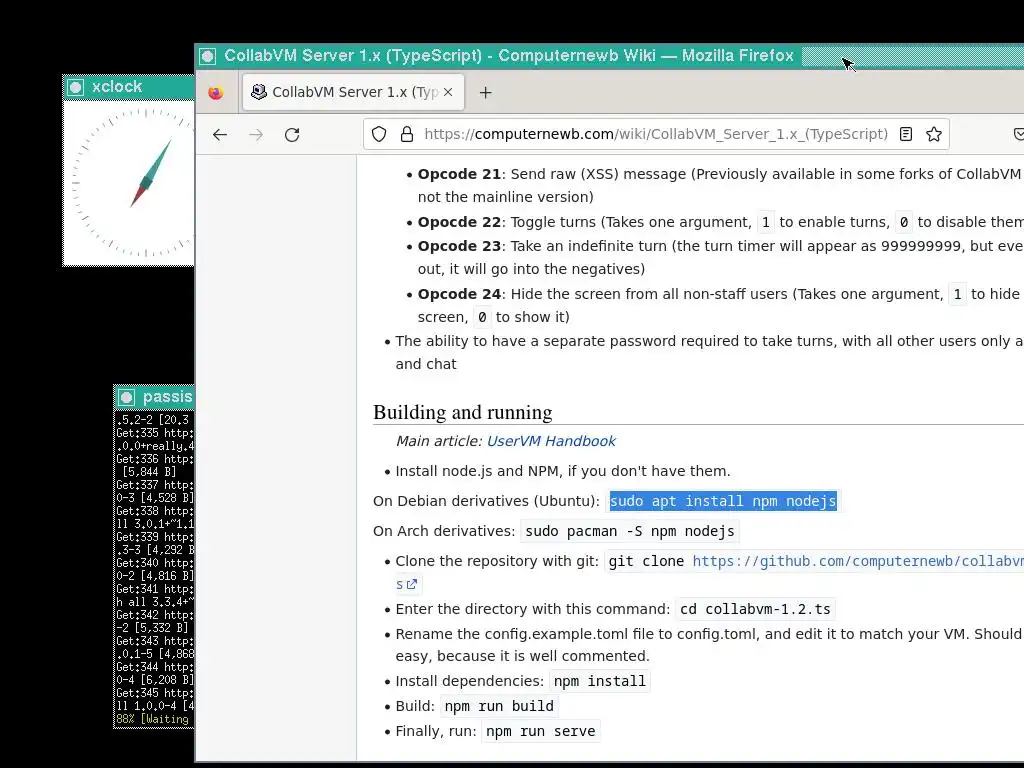
Task: Reload the wiki page
Action: pos(292,135)
